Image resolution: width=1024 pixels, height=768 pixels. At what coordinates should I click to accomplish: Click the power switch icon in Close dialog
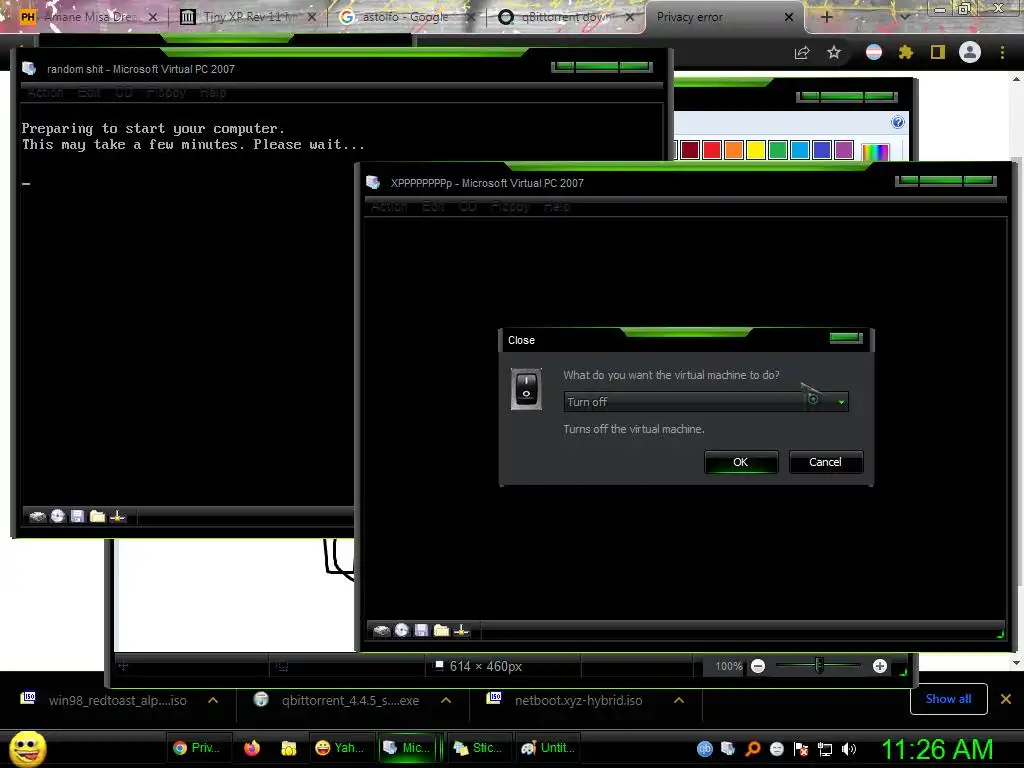coord(526,389)
